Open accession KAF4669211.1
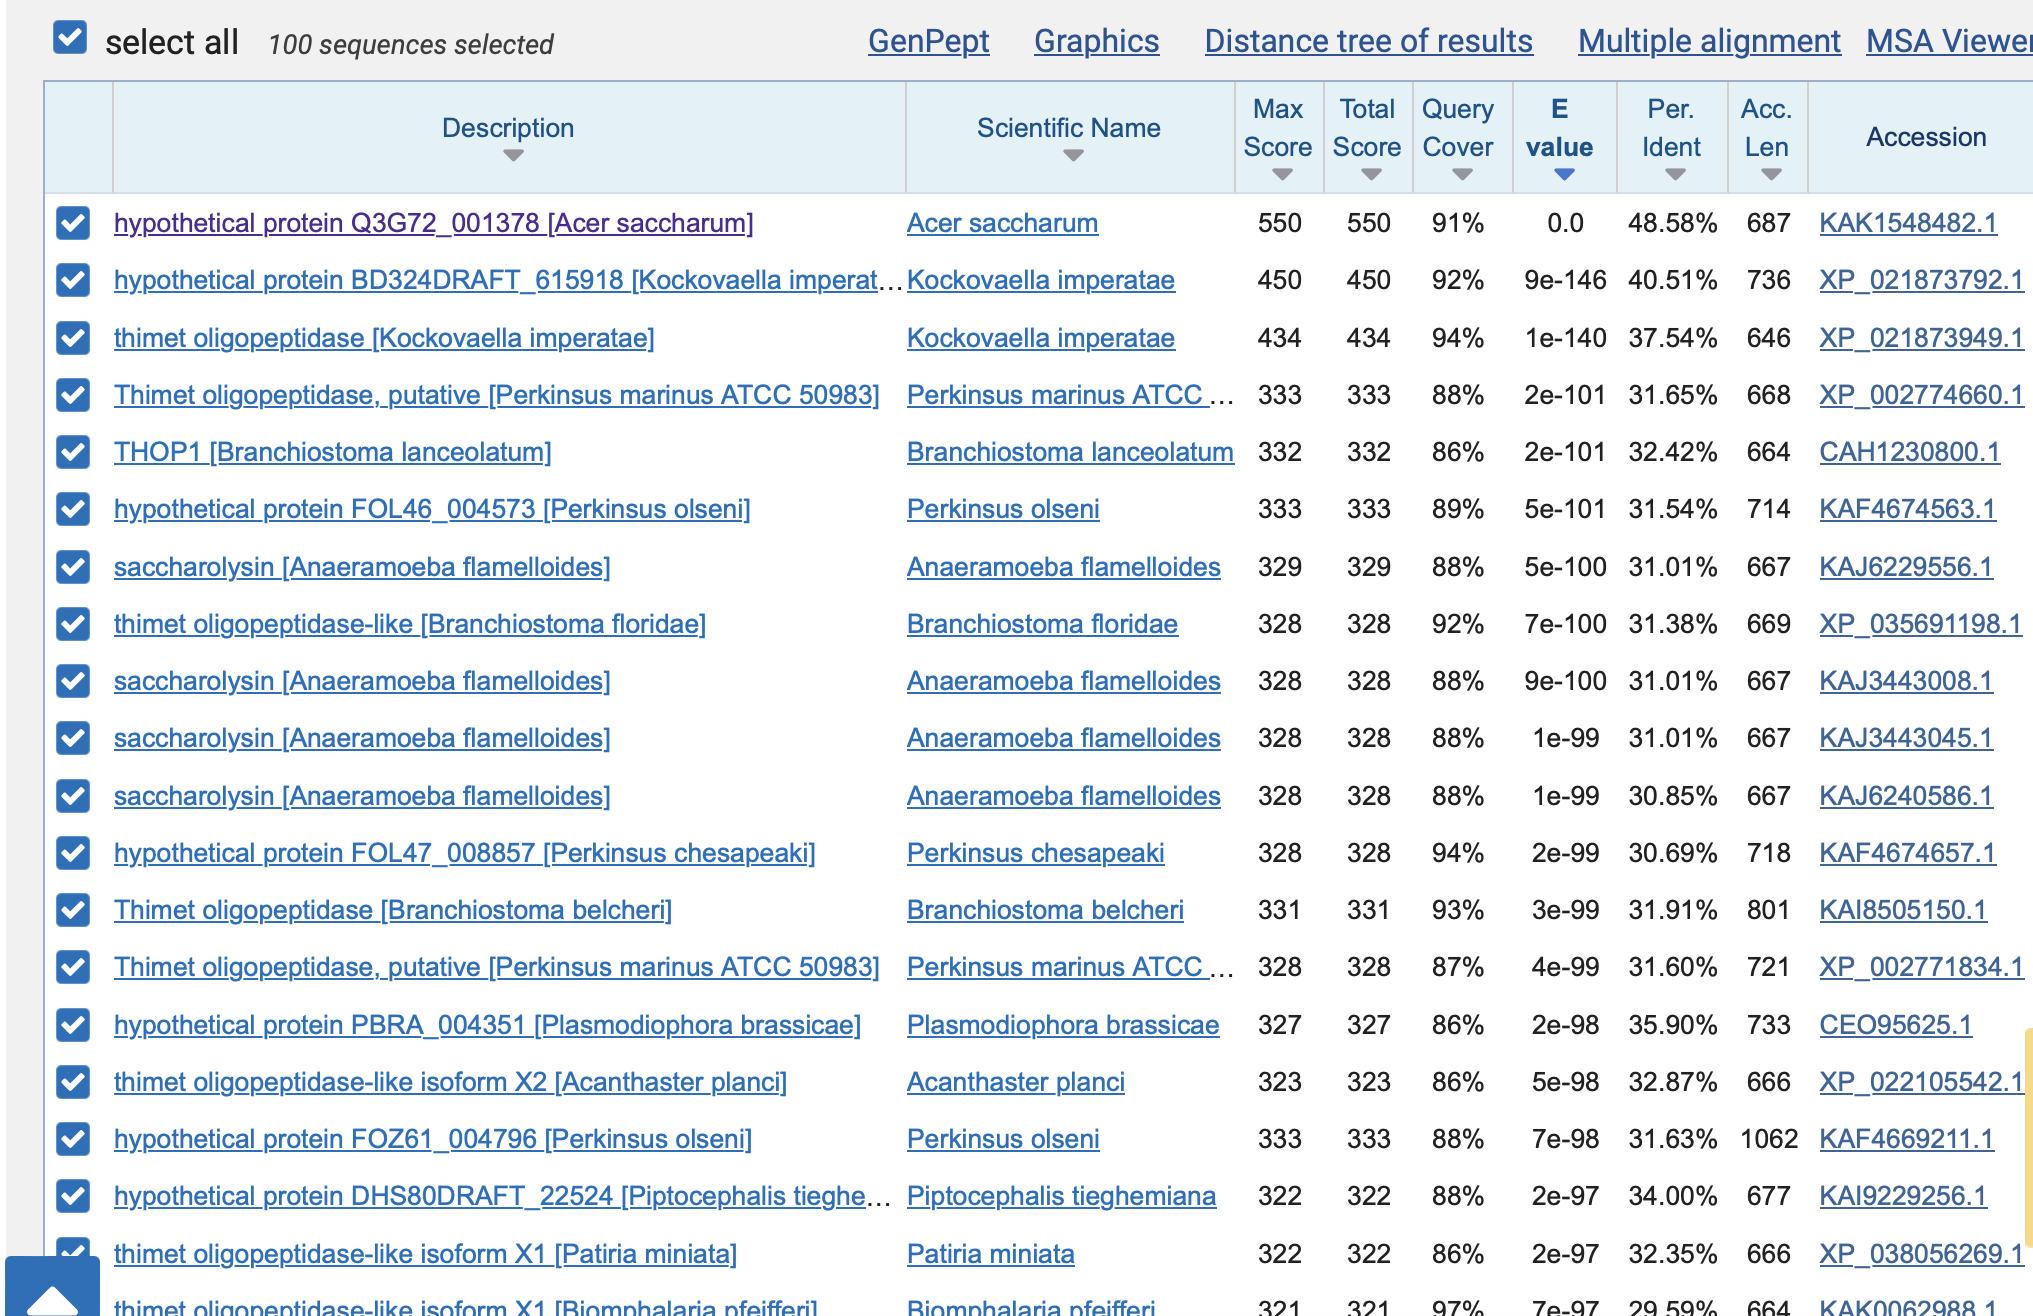The height and width of the screenshot is (1316, 2033). click(x=1906, y=1139)
